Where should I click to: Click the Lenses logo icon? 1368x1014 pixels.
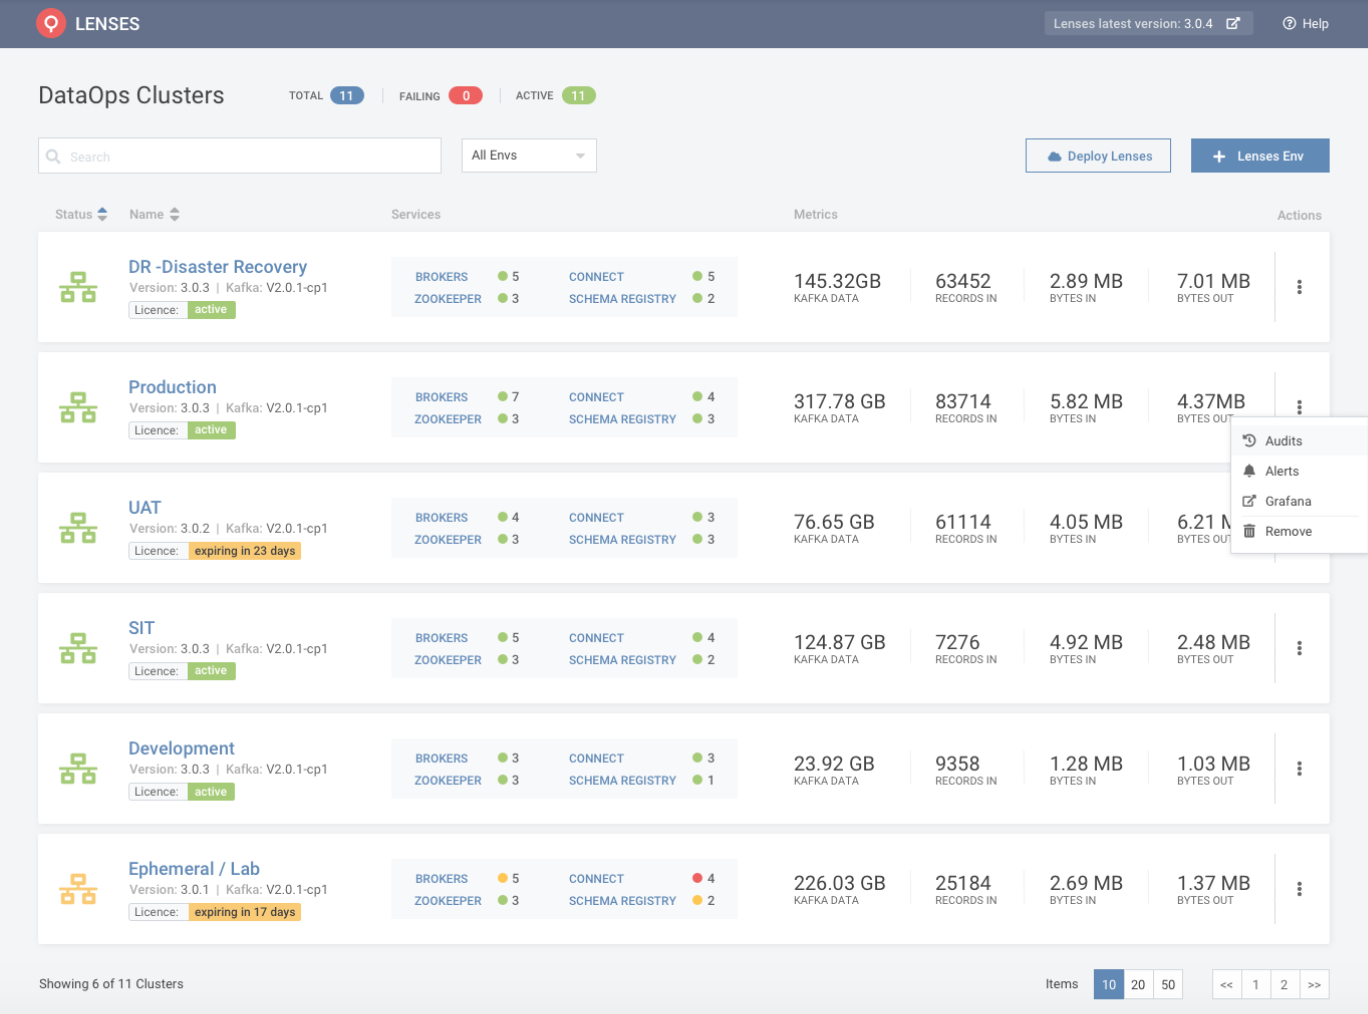coord(51,23)
